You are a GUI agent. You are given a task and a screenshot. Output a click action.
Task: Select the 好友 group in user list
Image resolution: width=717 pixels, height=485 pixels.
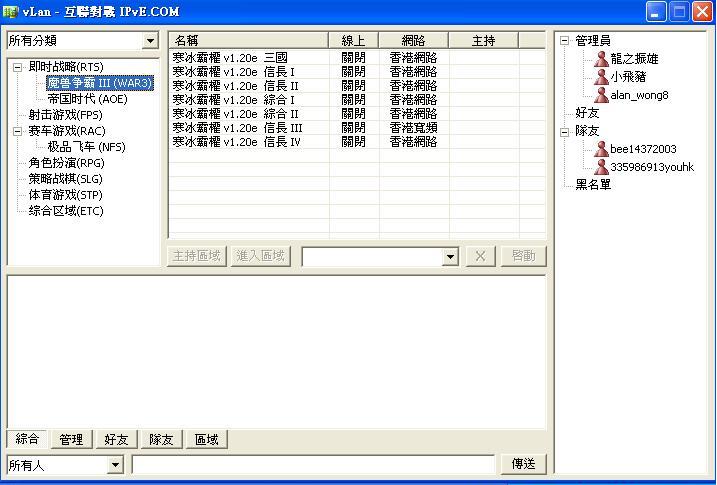pyautogui.click(x=587, y=113)
